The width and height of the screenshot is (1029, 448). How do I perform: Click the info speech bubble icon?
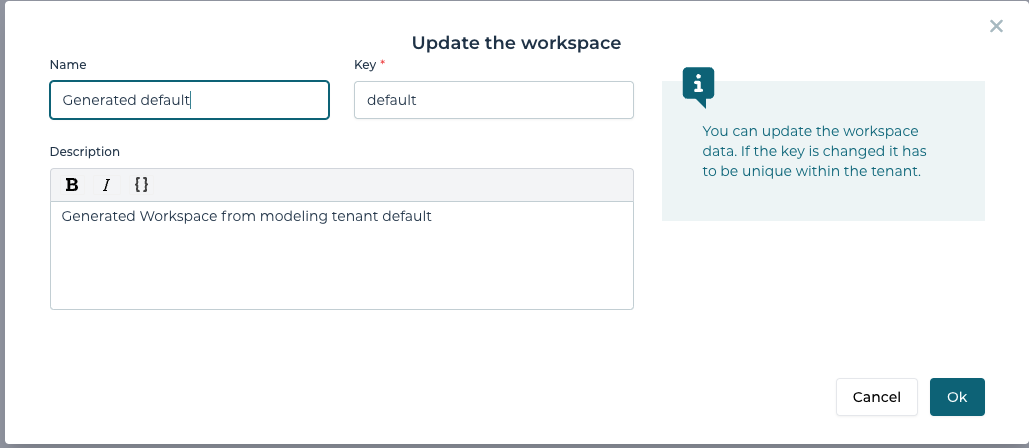[x=698, y=86]
